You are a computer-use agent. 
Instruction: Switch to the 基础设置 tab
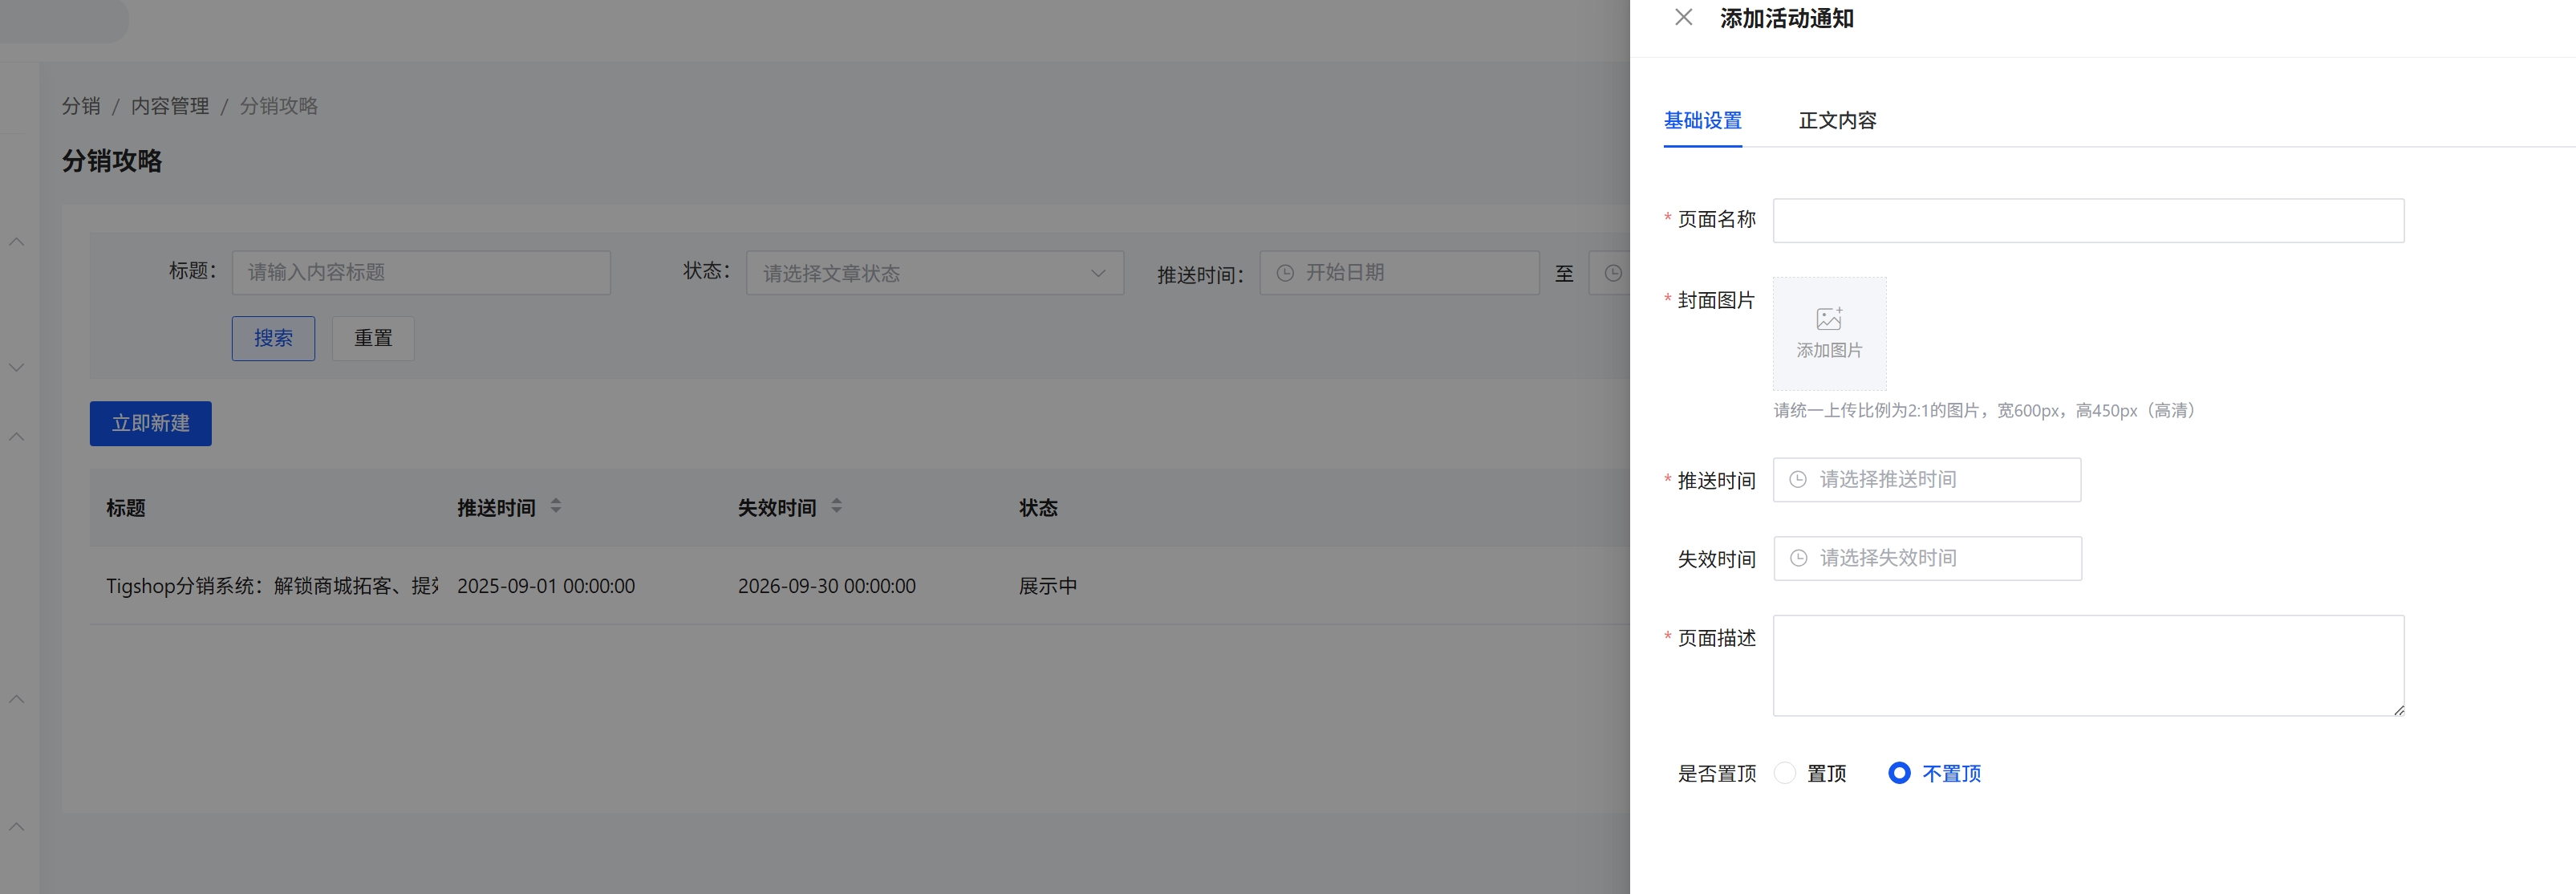pyautogui.click(x=1702, y=120)
